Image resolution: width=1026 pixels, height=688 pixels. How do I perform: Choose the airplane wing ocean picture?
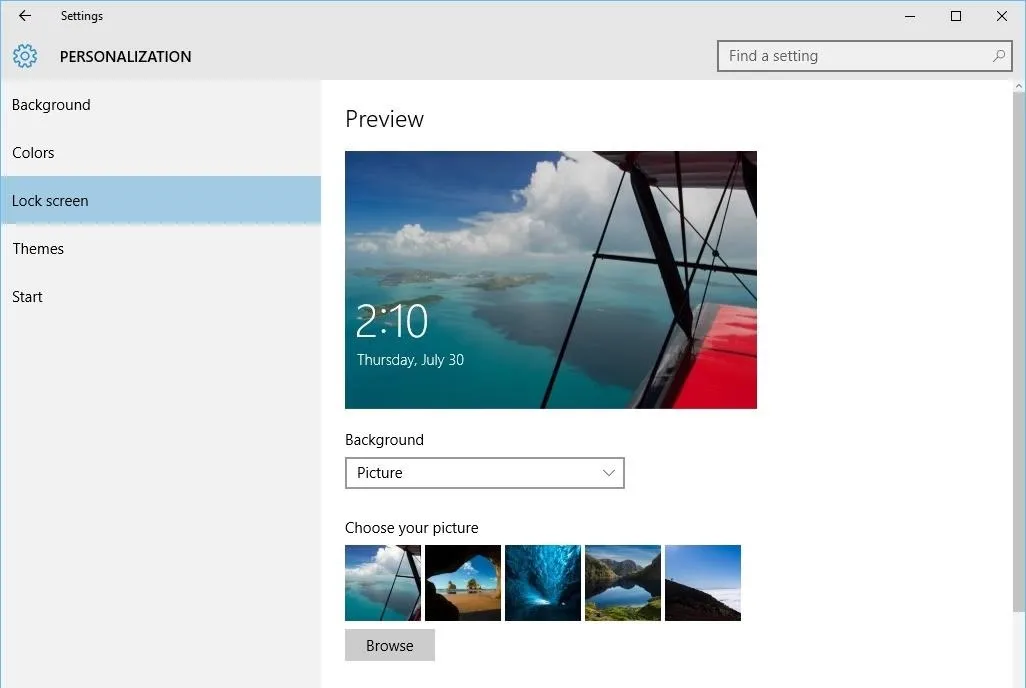[x=383, y=583]
